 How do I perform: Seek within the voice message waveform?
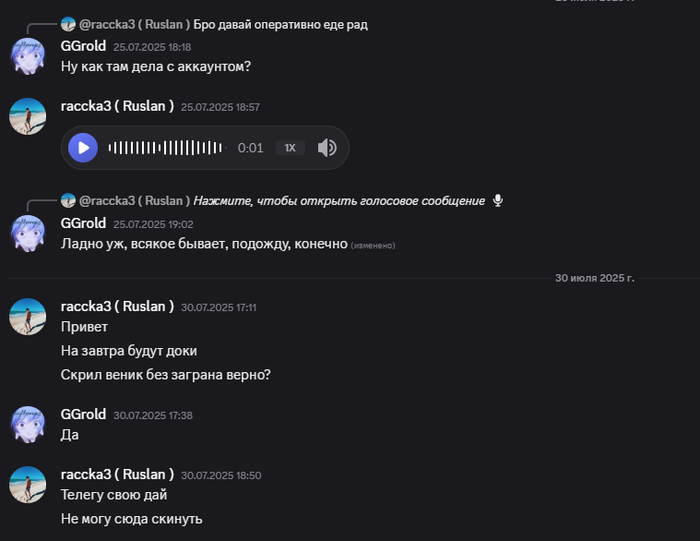point(165,148)
